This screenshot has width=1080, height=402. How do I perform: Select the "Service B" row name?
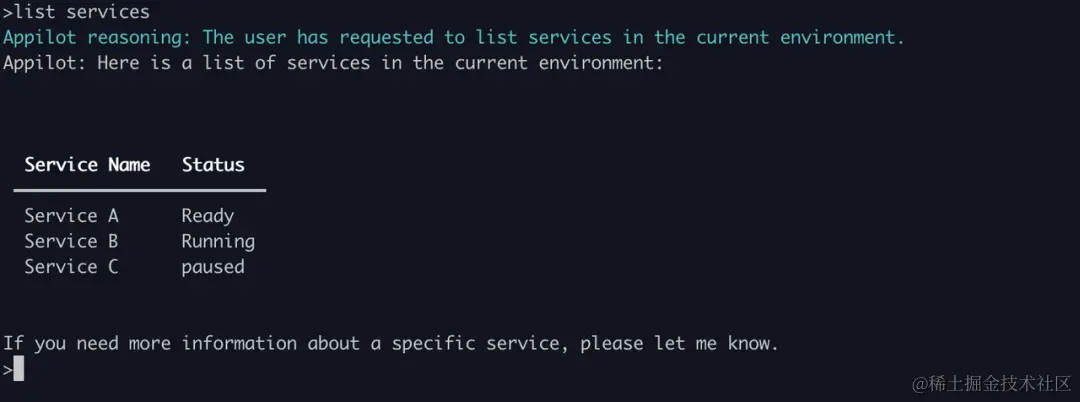point(72,242)
